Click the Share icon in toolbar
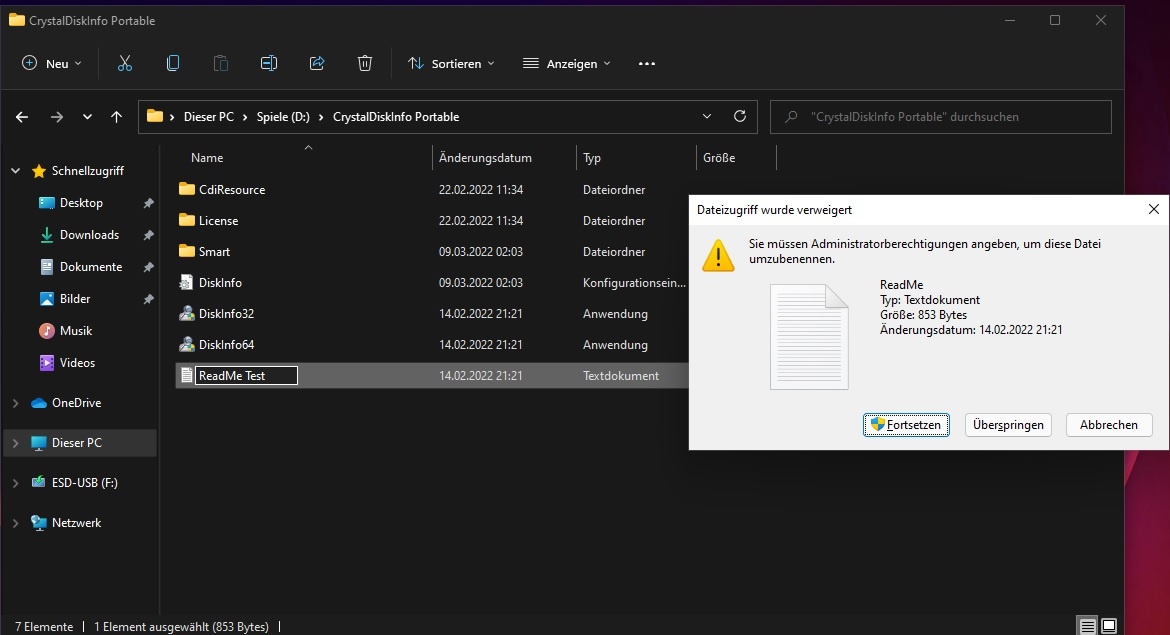 coord(316,63)
